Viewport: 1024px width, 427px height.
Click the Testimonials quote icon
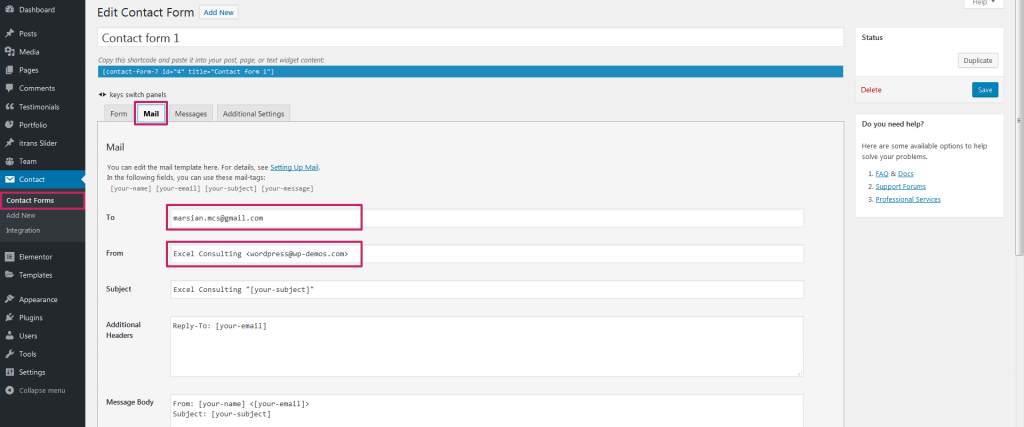tap(9, 106)
